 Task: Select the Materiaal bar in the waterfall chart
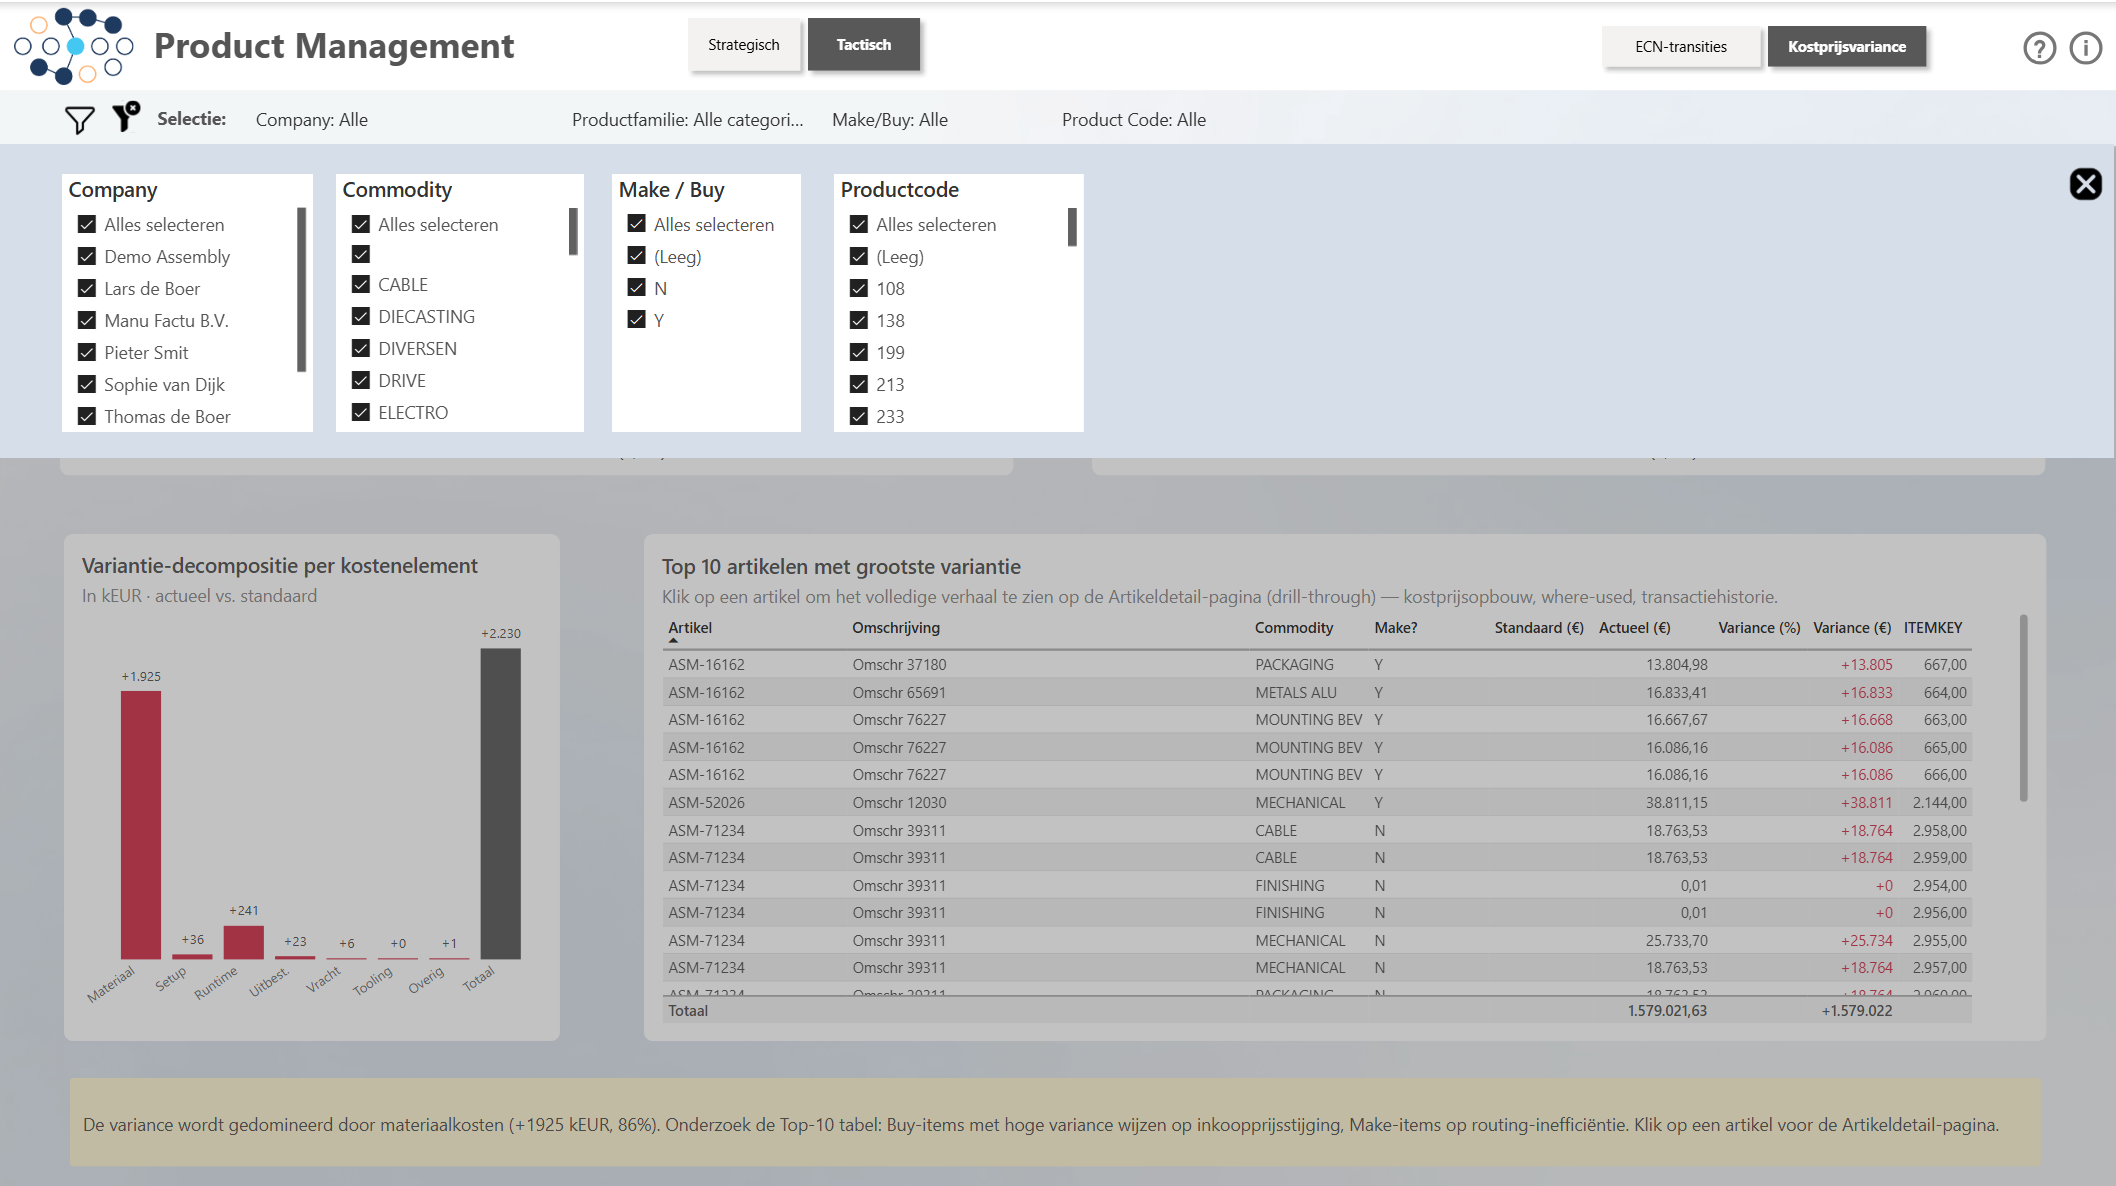(141, 825)
